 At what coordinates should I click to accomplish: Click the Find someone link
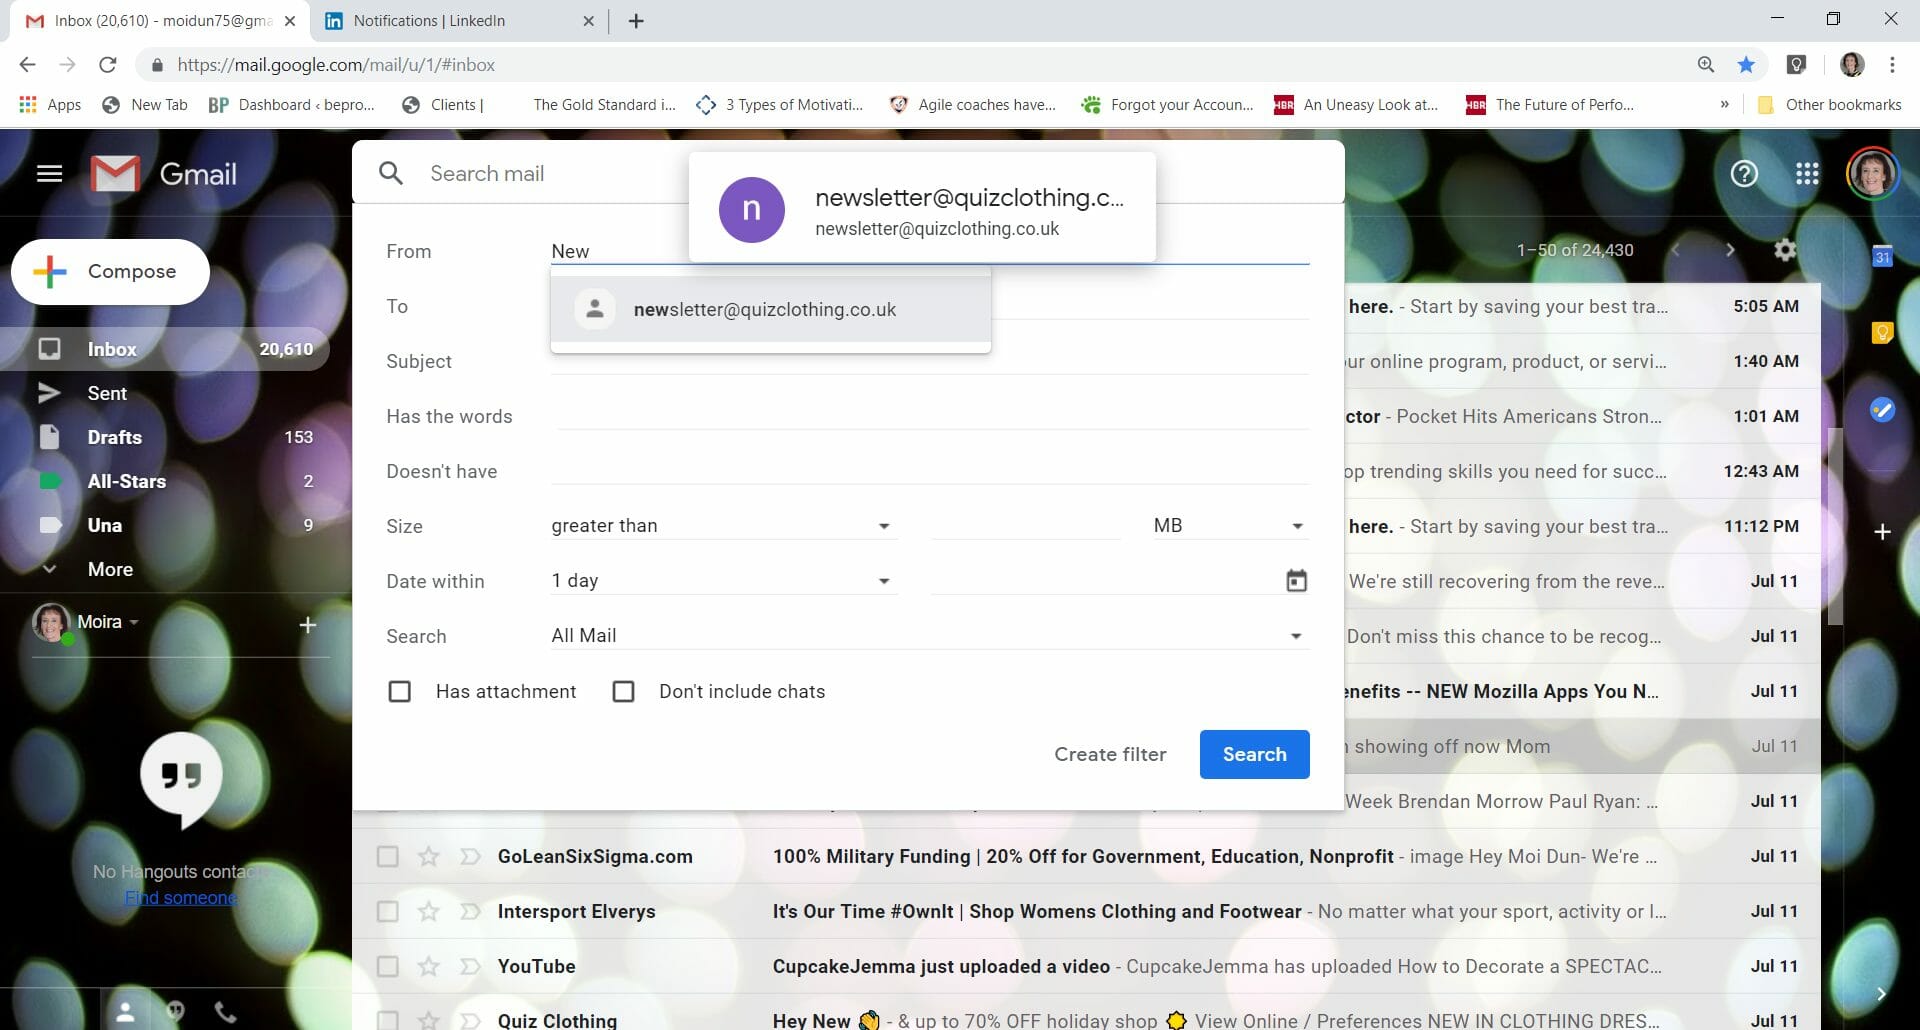click(181, 898)
